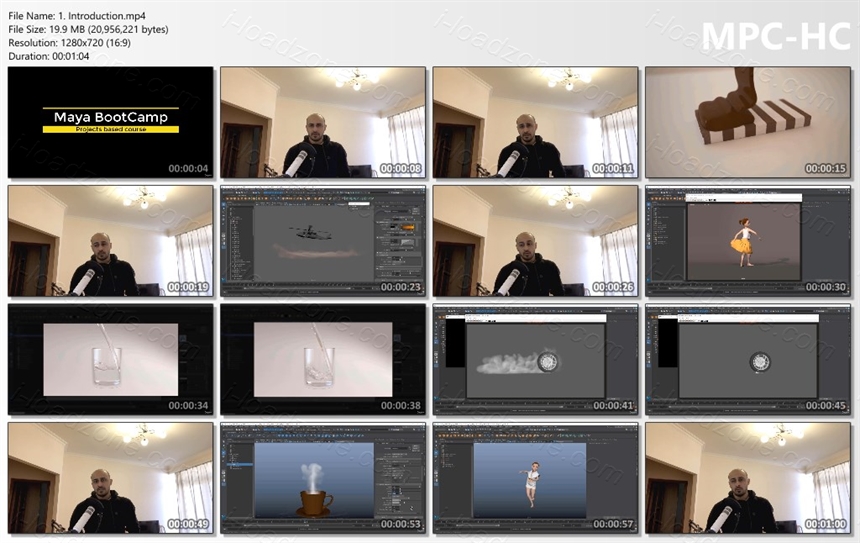Screen dimensions: 860x543
Task: Click the 00:00:41 timestamp label
Action: 613,405
